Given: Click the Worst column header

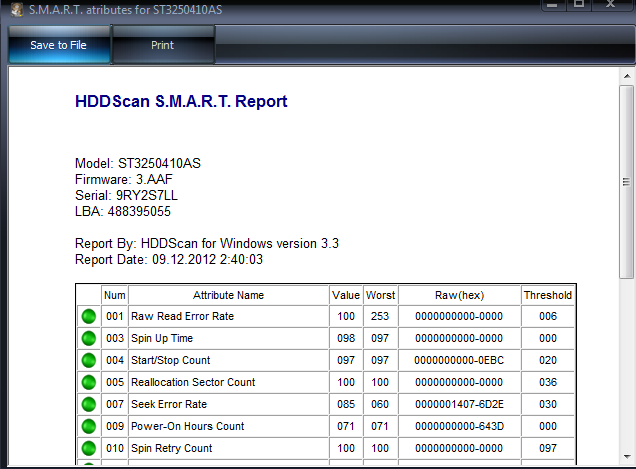Looking at the screenshot, I should [380, 295].
